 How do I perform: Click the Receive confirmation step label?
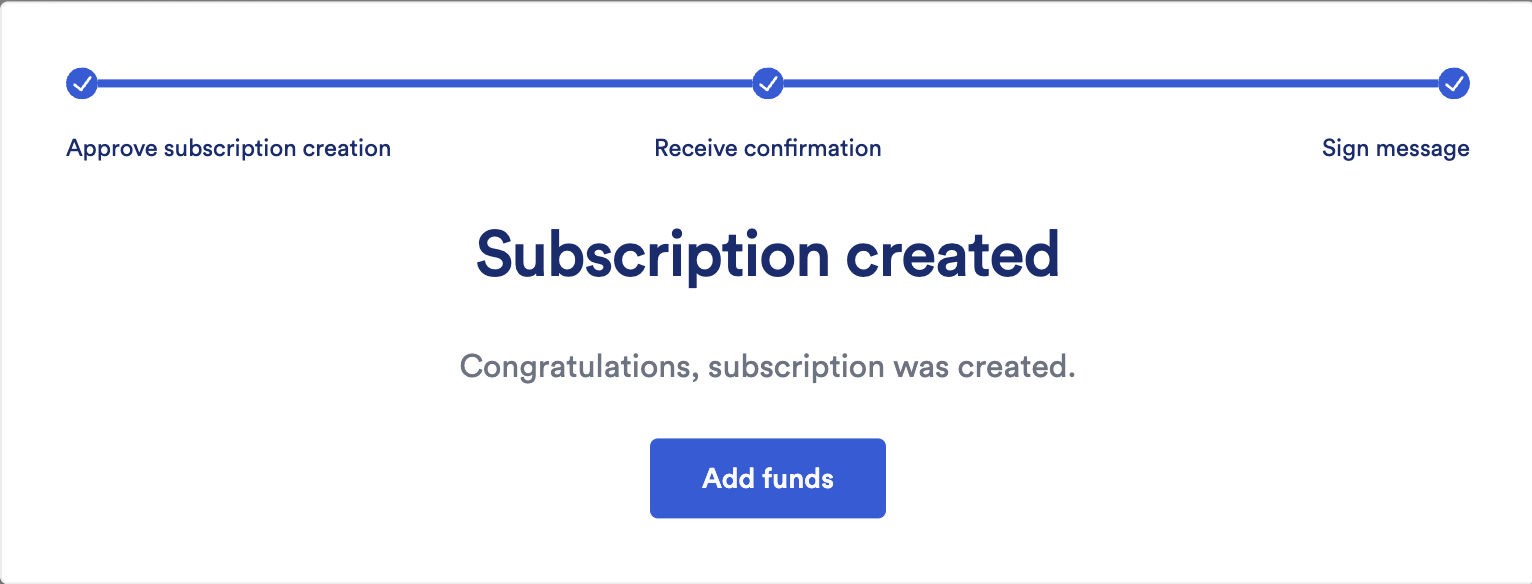click(x=768, y=149)
